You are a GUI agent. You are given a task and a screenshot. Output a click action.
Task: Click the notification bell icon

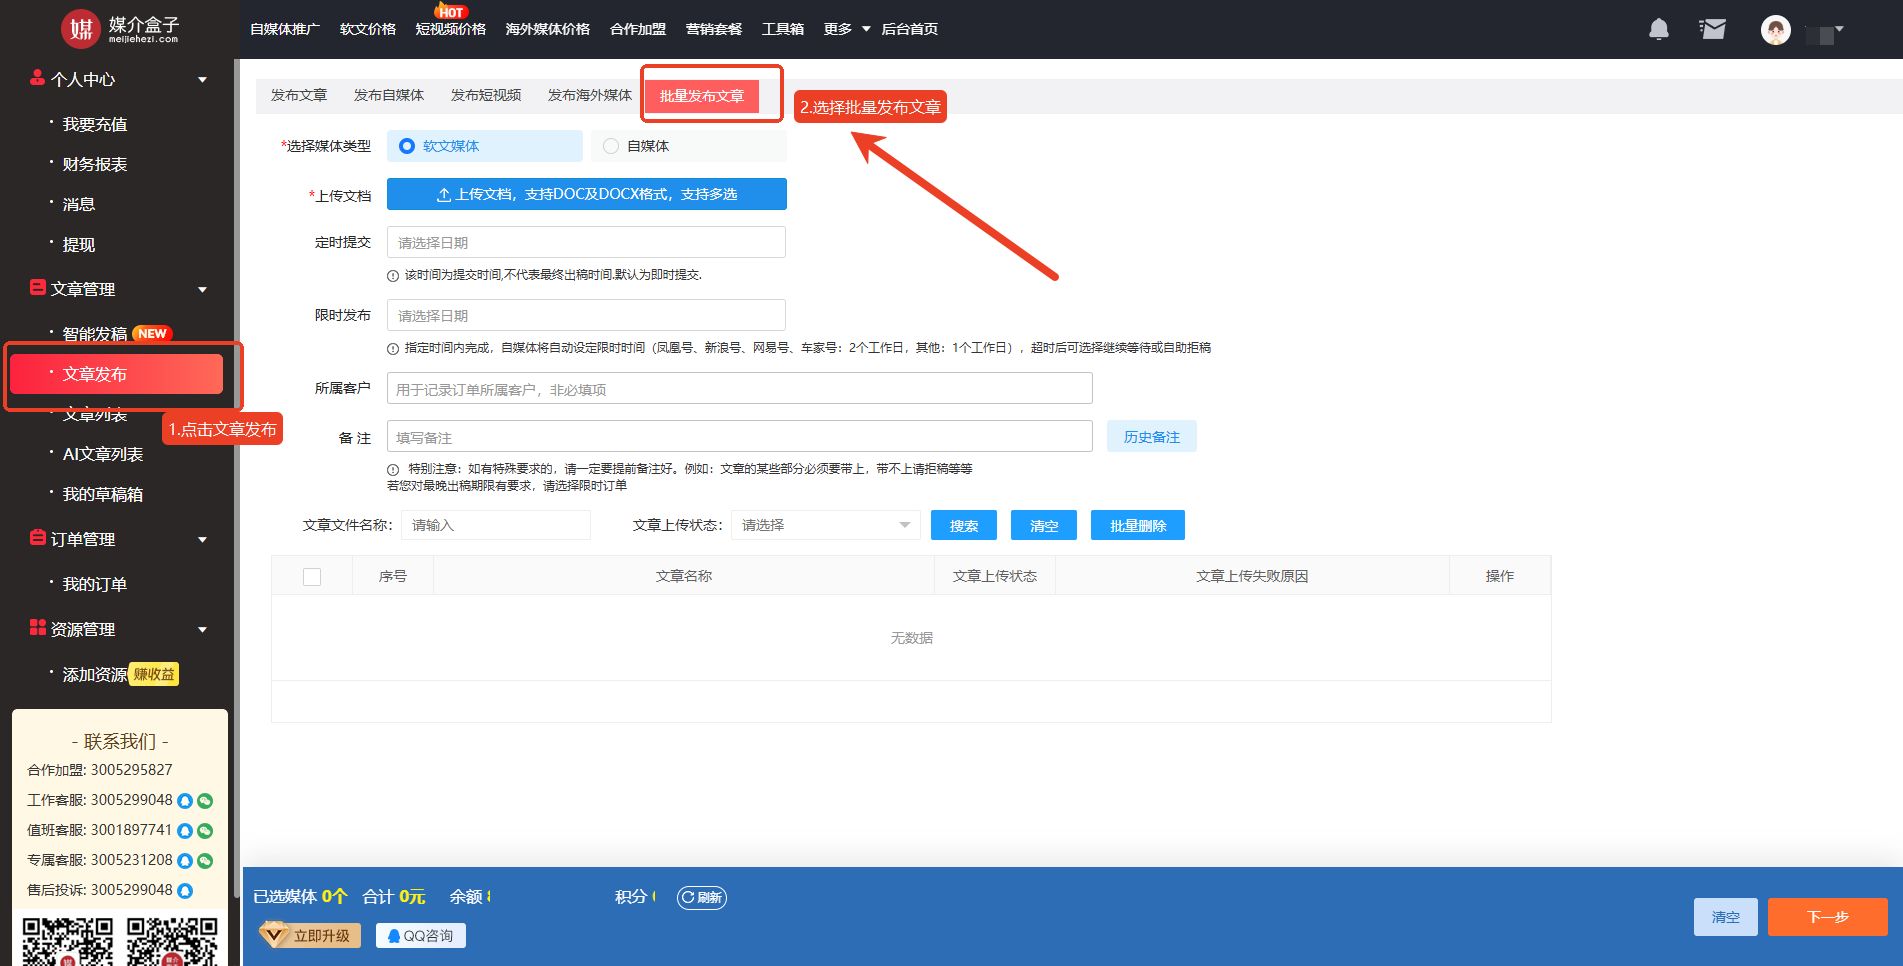tap(1658, 30)
